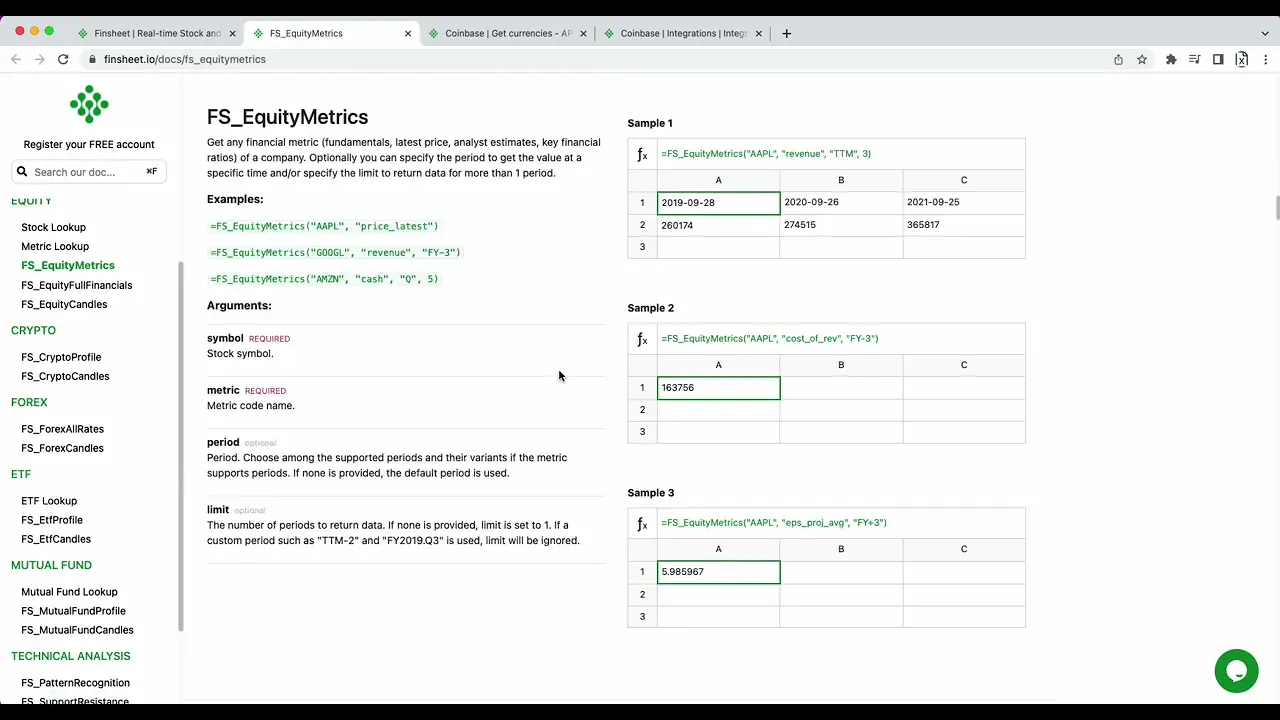Image resolution: width=1280 pixels, height=720 pixels.
Task: Bookmark this page with the star icon
Action: 1142,59
